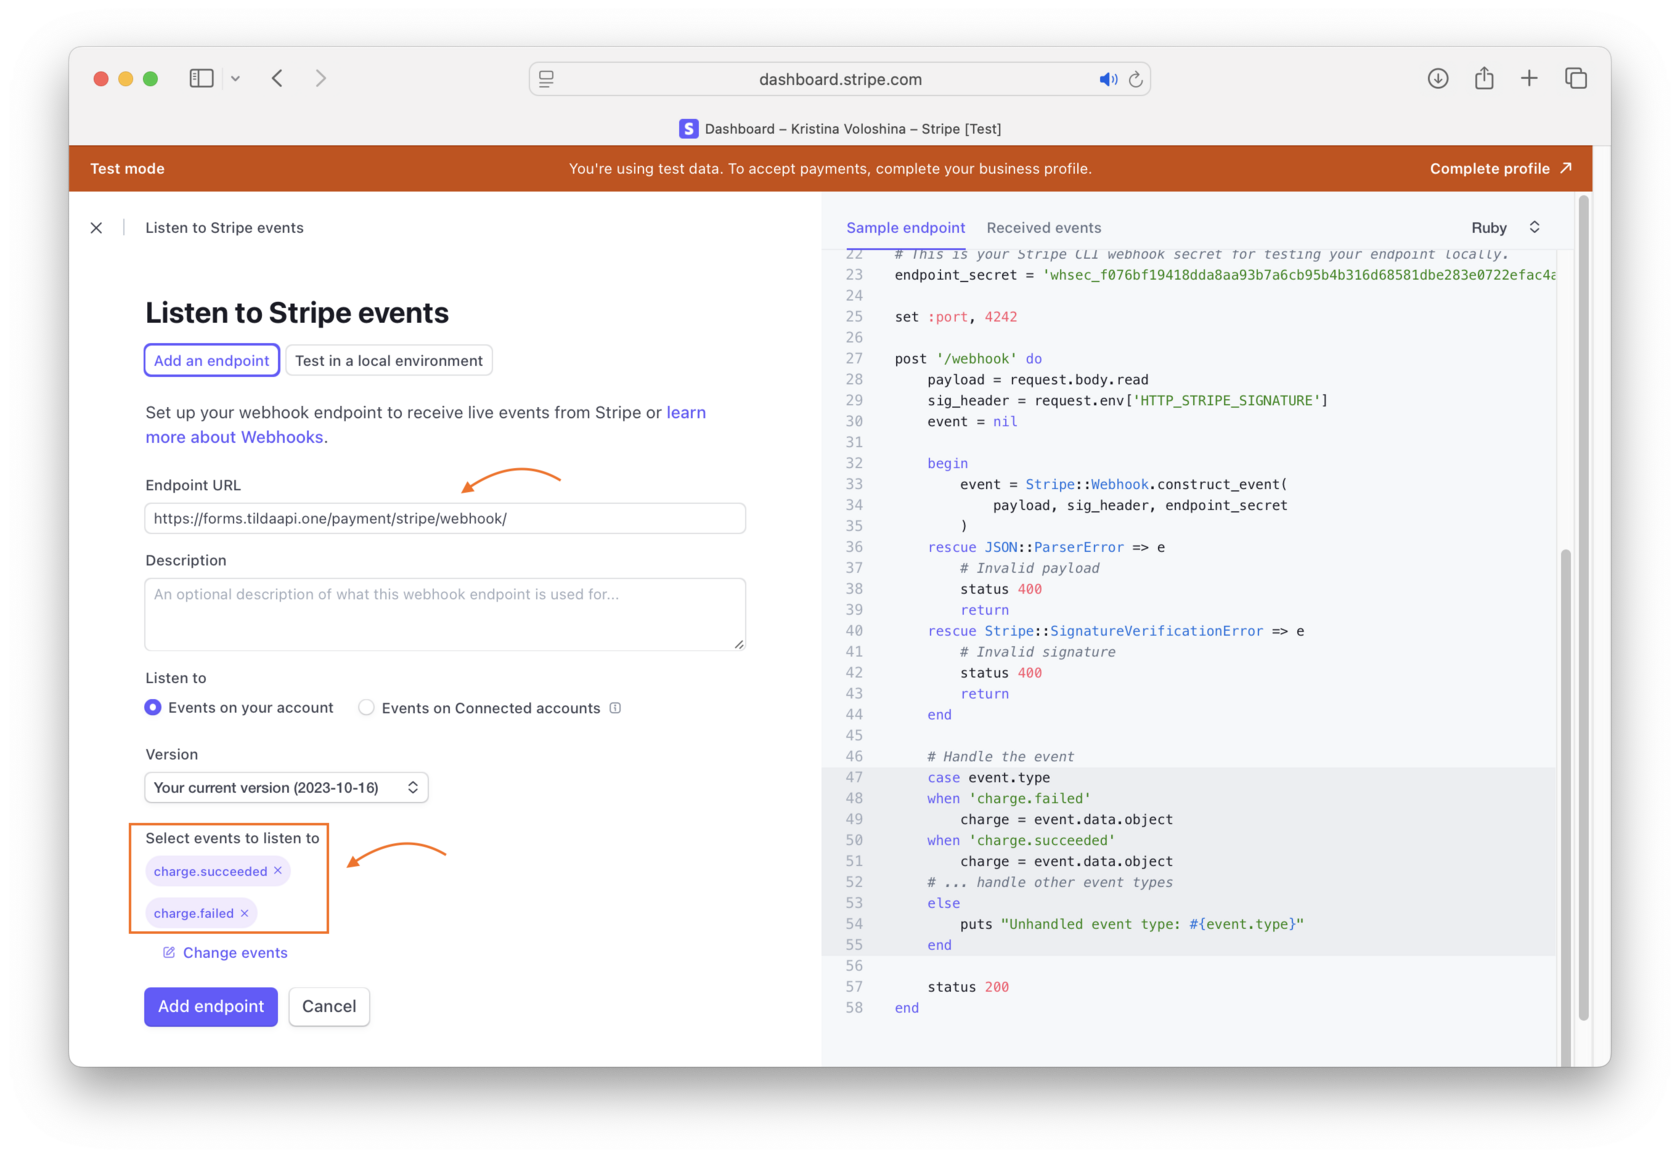Open the learn more about Webhooks link
This screenshot has height=1158, width=1680.
(x=426, y=425)
